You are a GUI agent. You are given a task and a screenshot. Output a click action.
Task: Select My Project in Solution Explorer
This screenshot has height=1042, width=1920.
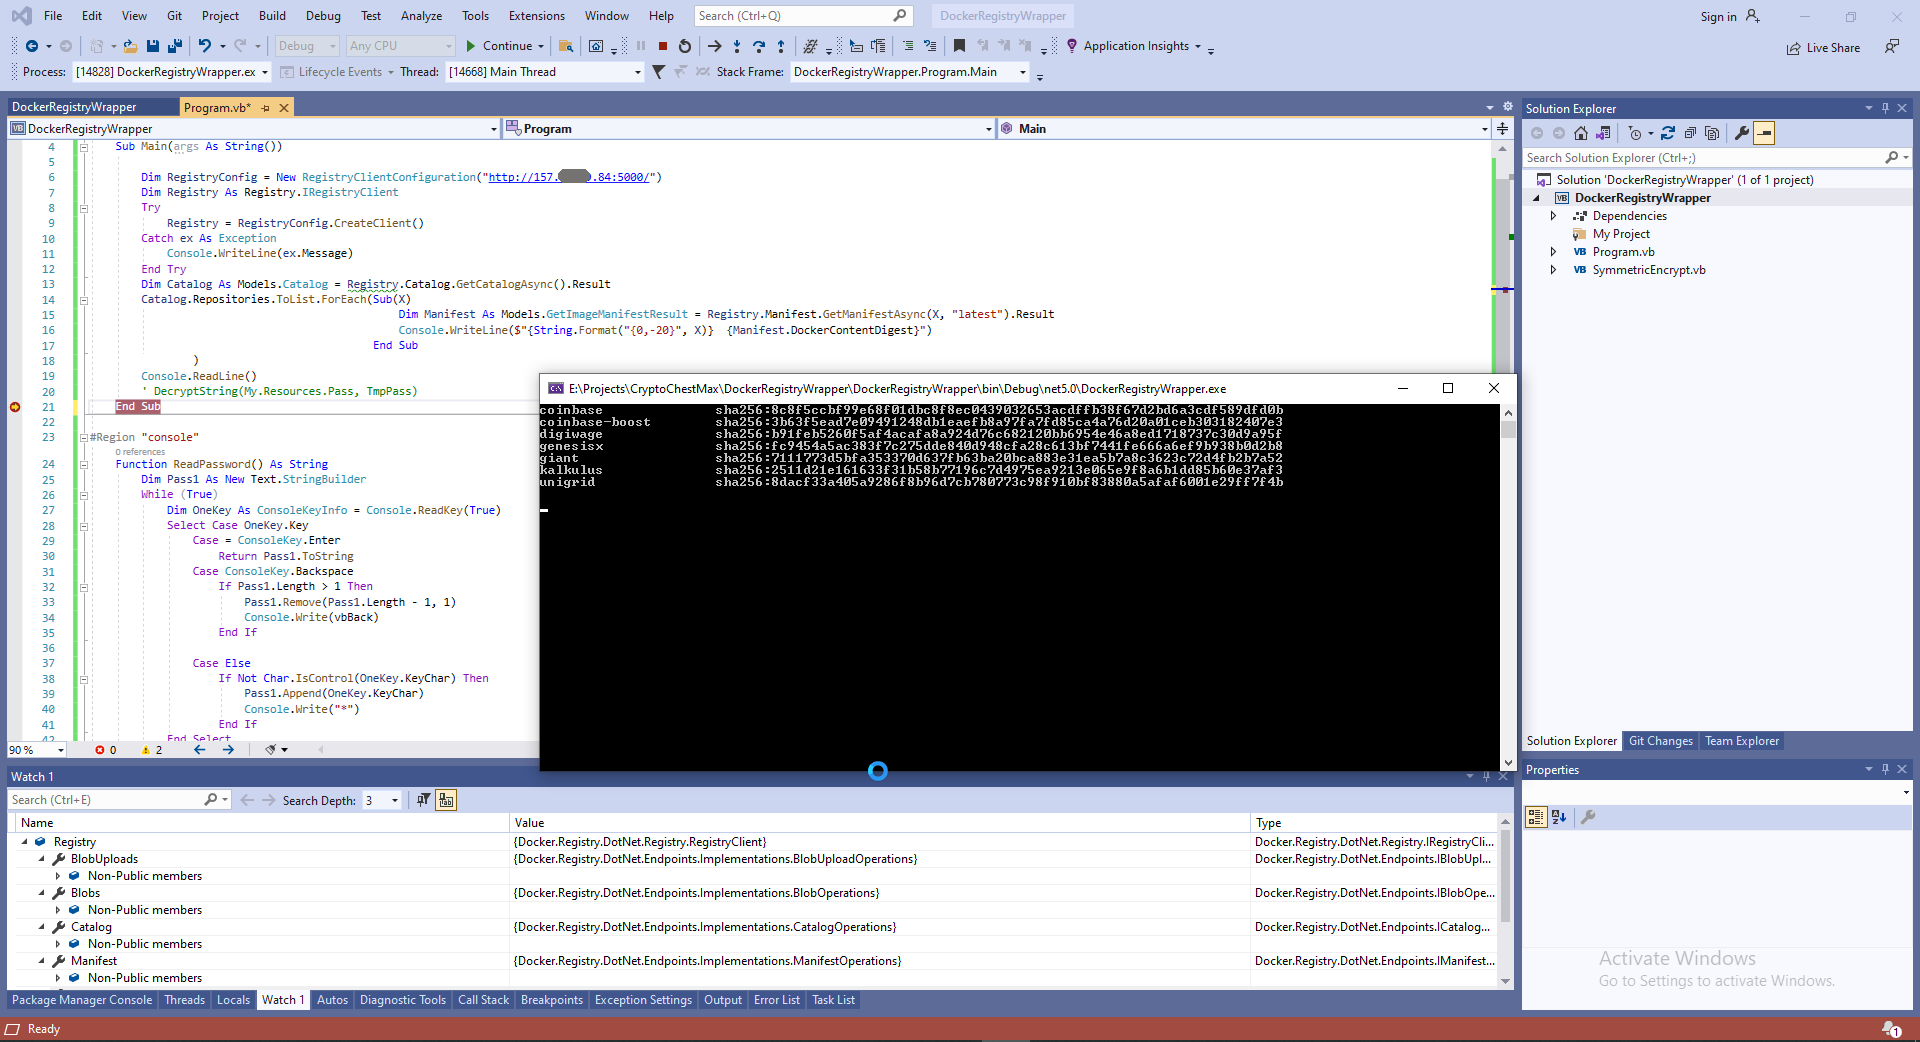tap(1620, 234)
